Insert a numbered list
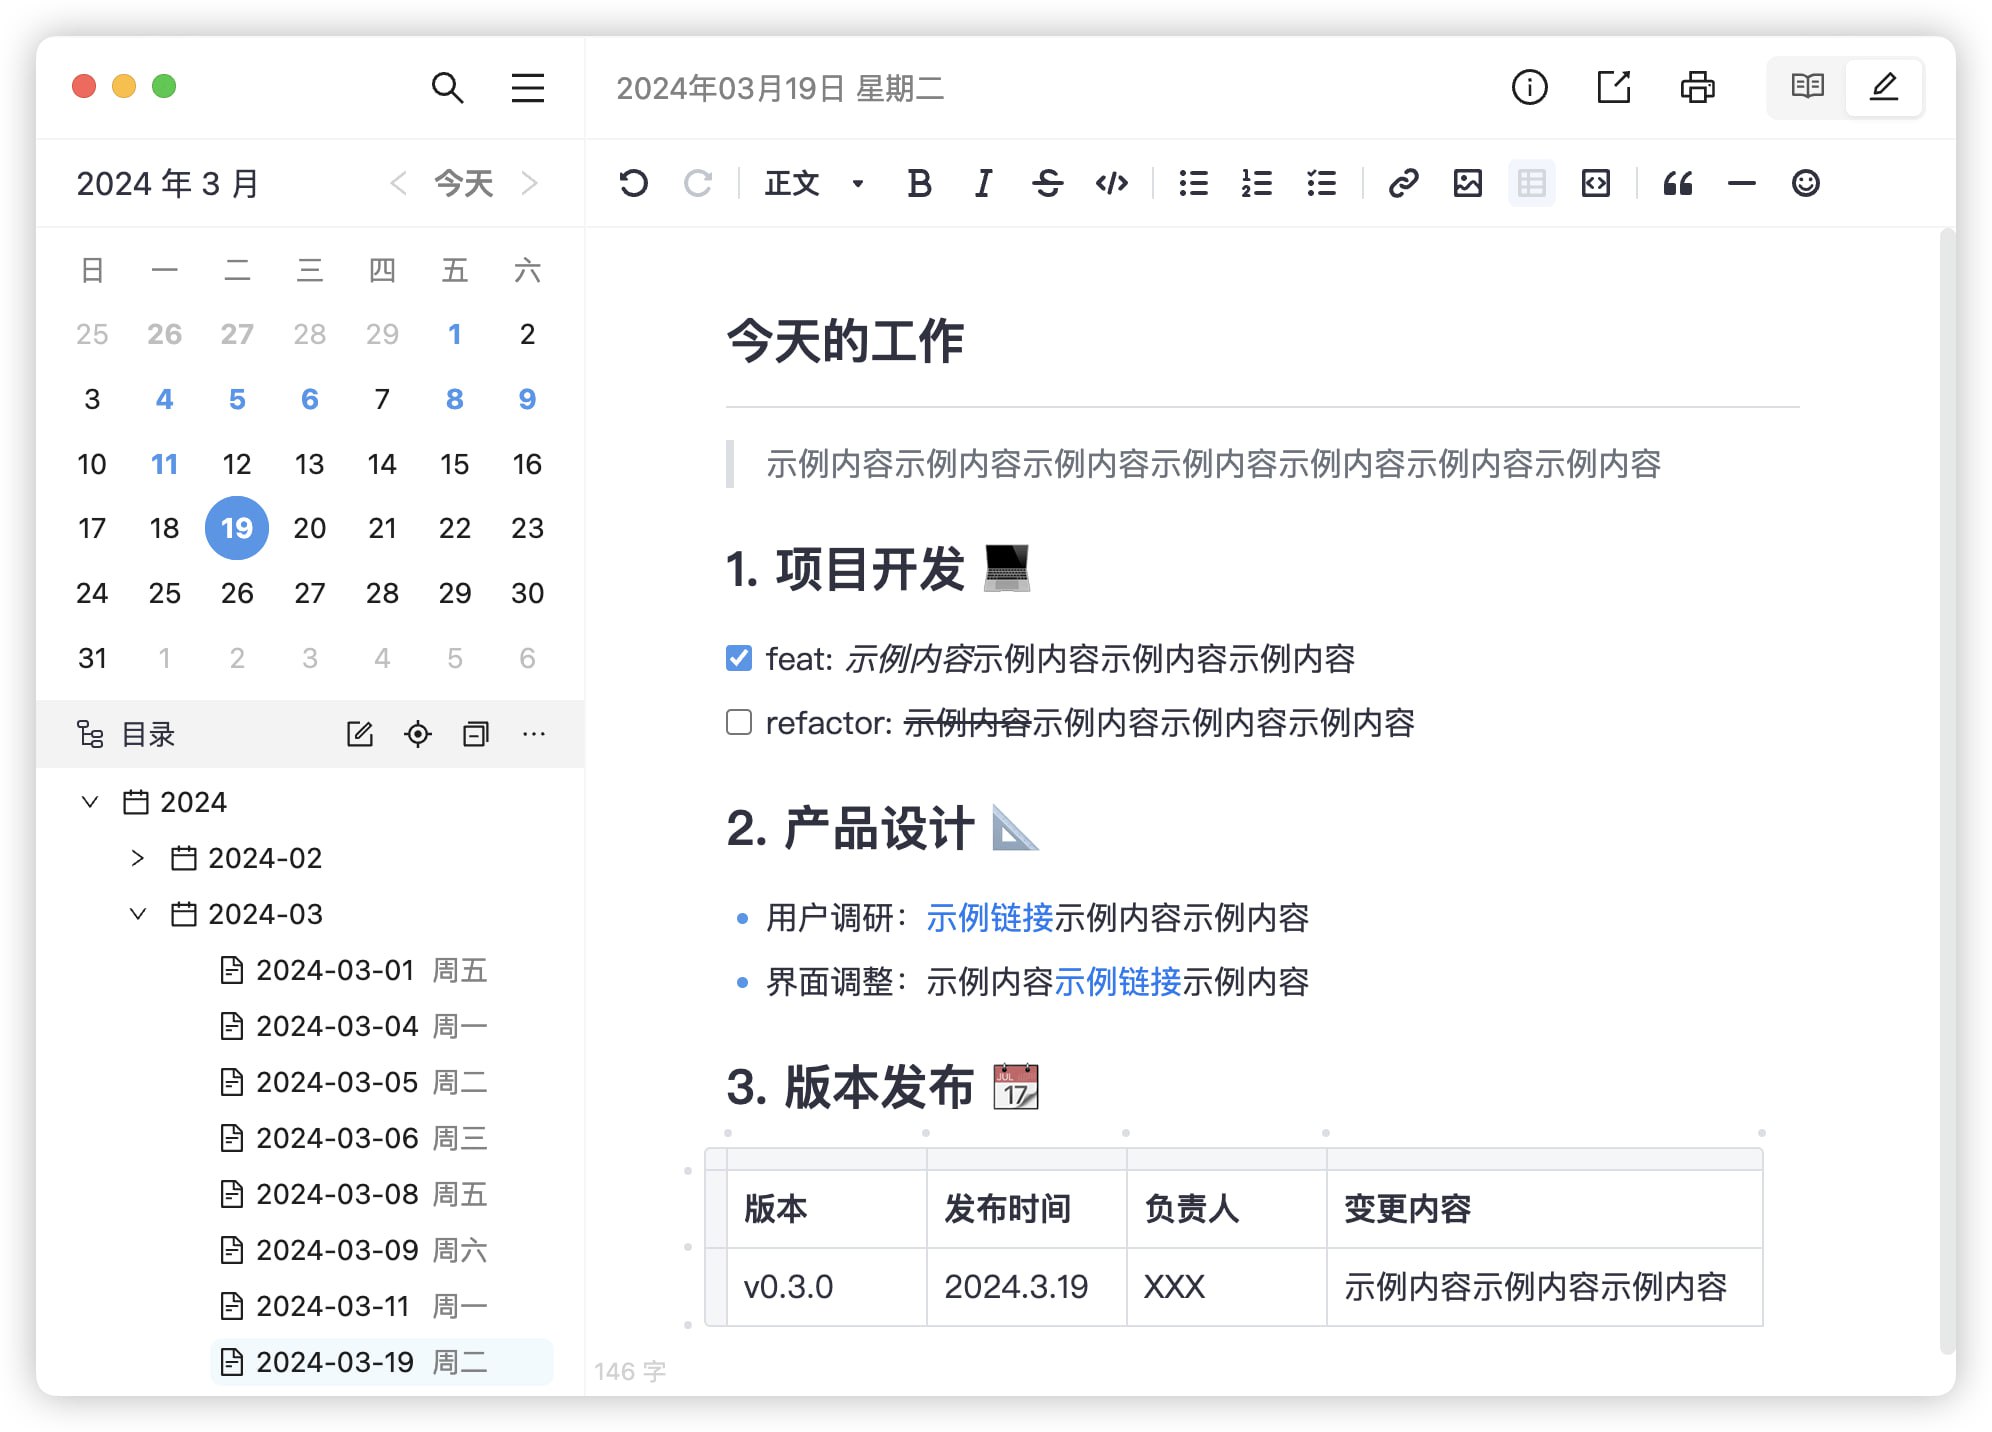 pos(1257,183)
